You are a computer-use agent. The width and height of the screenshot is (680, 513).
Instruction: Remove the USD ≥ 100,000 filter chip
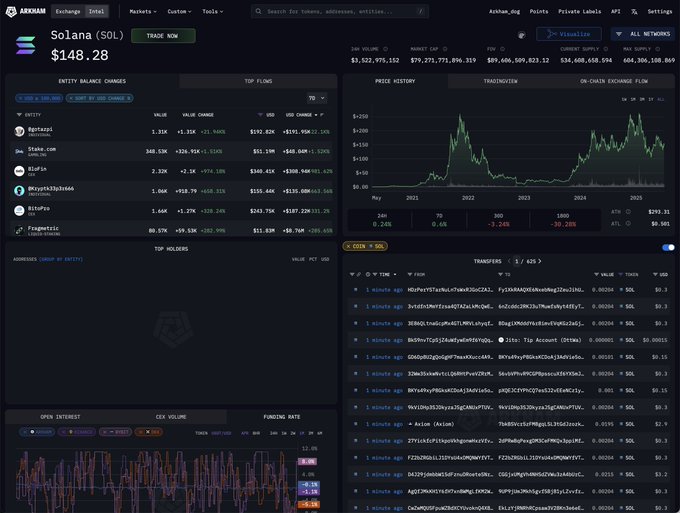point(20,98)
